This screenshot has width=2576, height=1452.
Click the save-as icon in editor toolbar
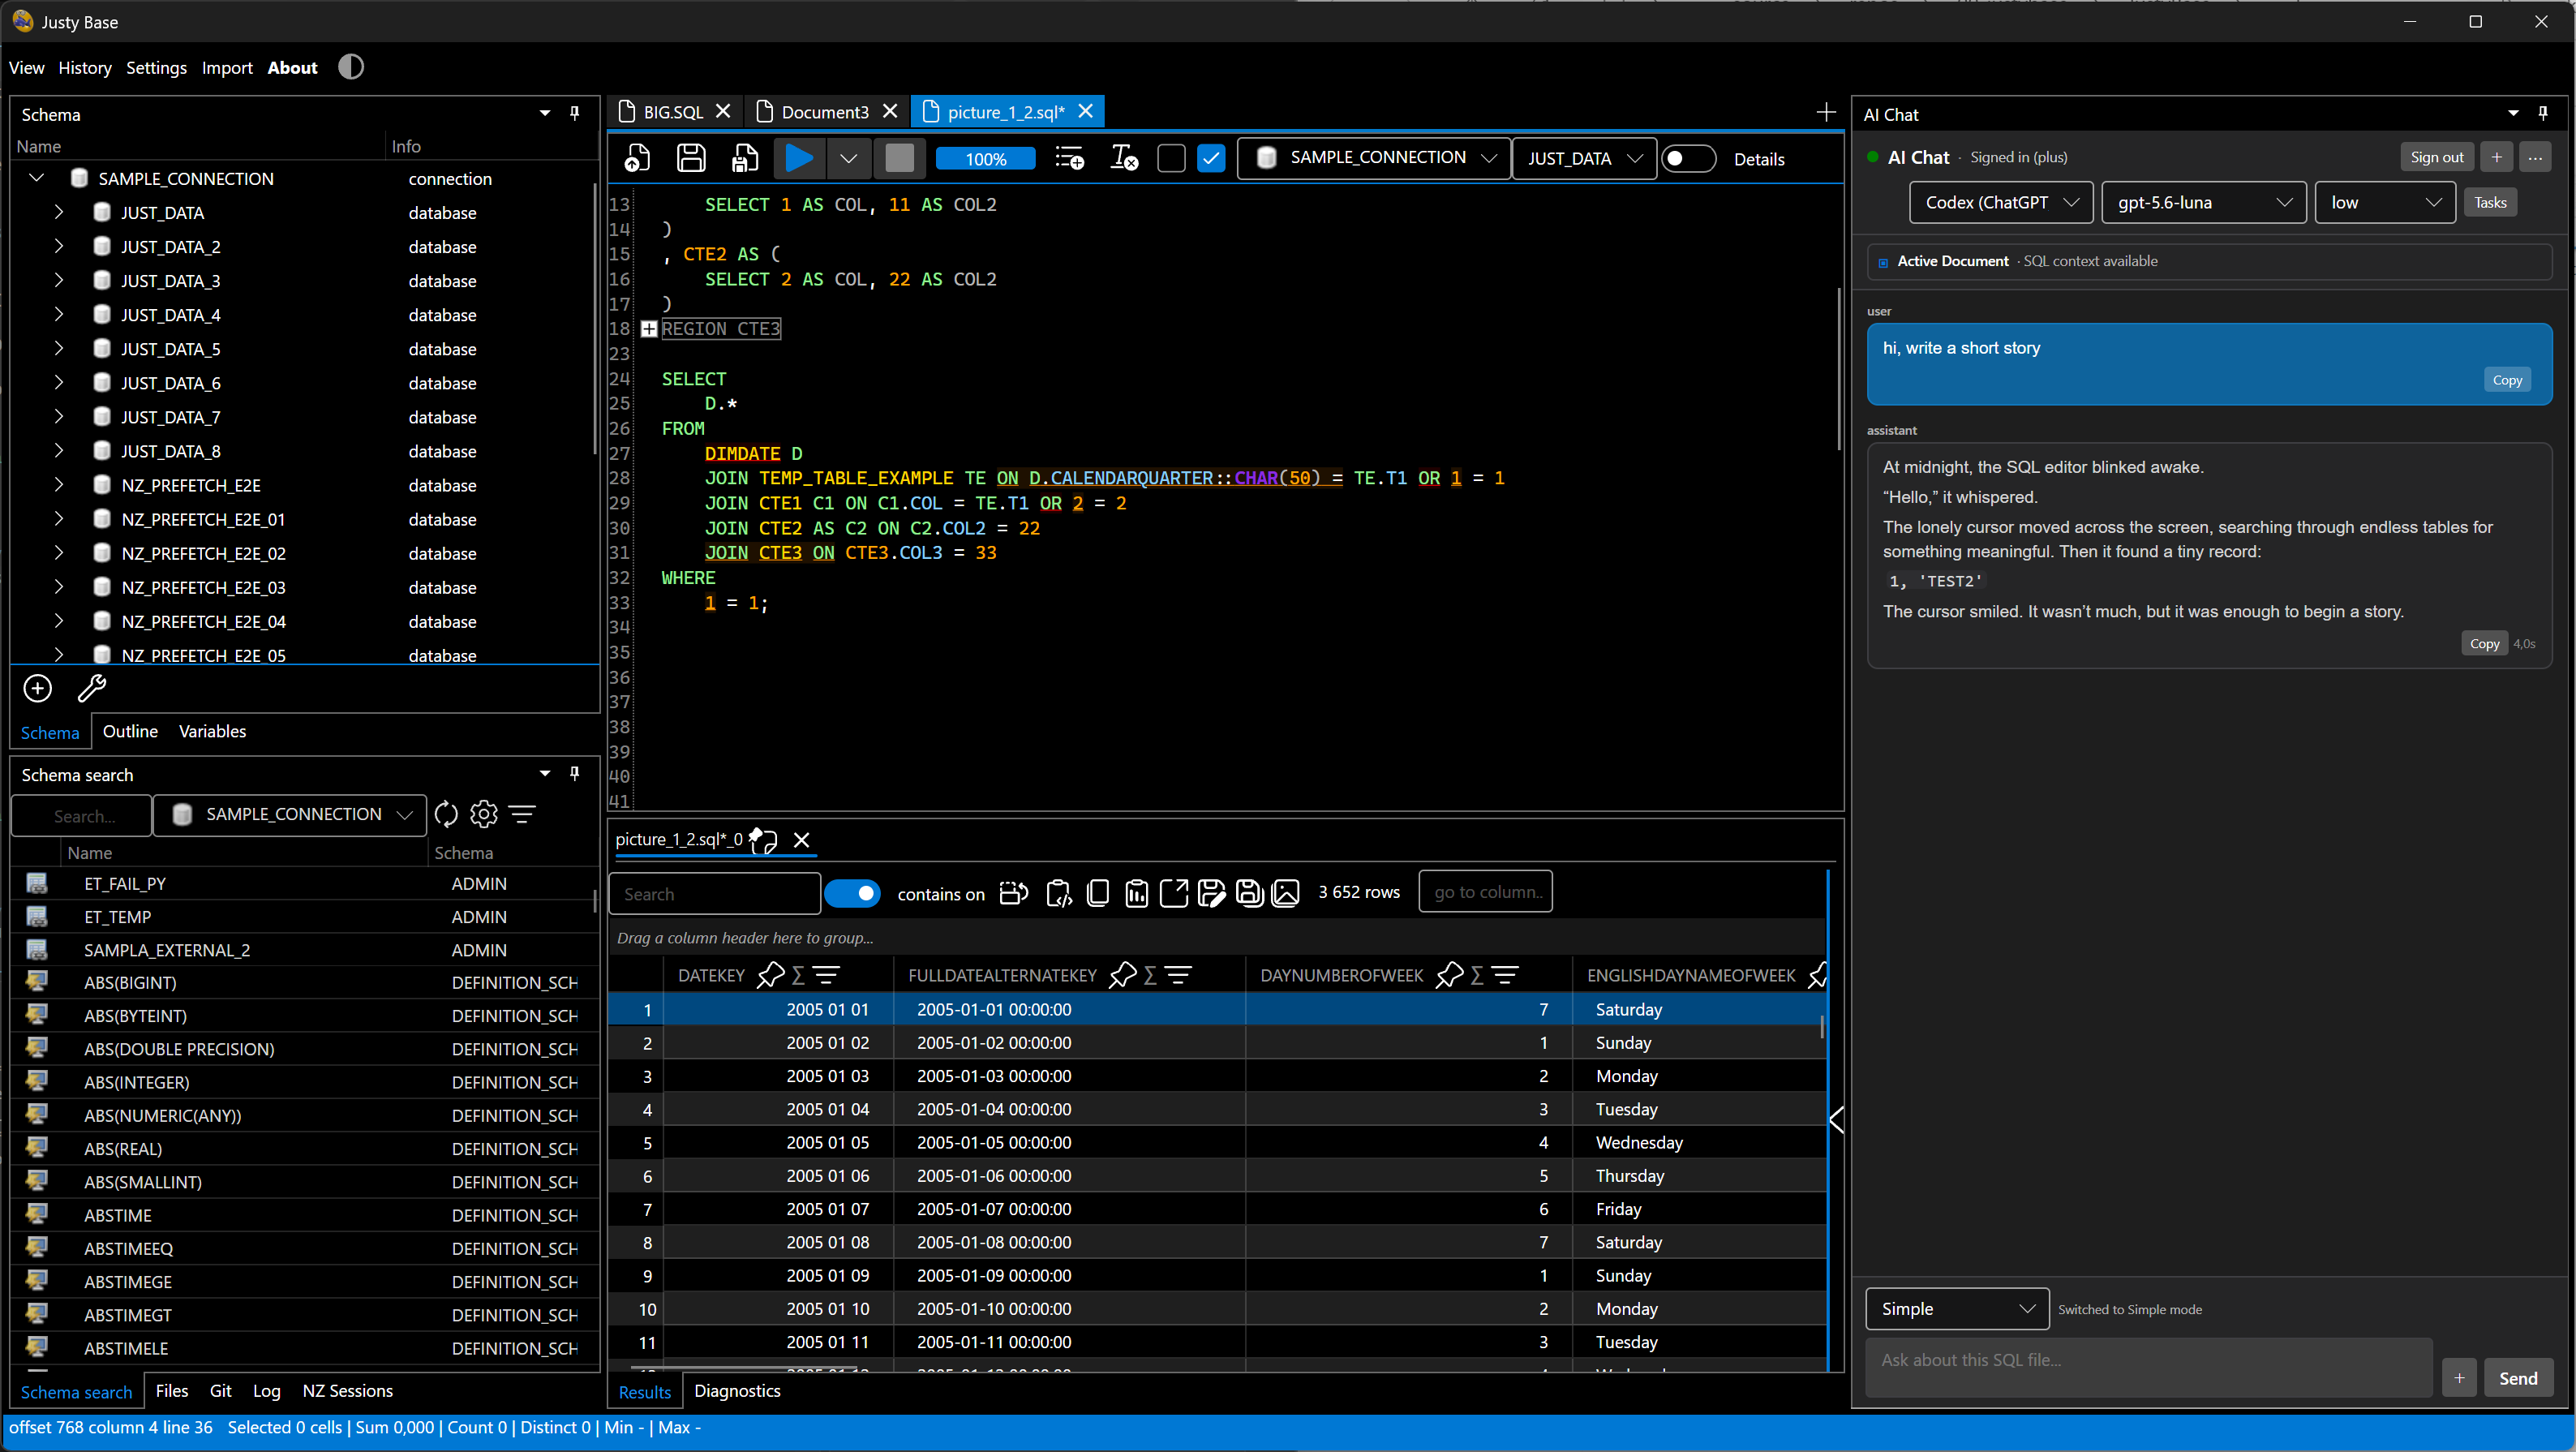744,158
